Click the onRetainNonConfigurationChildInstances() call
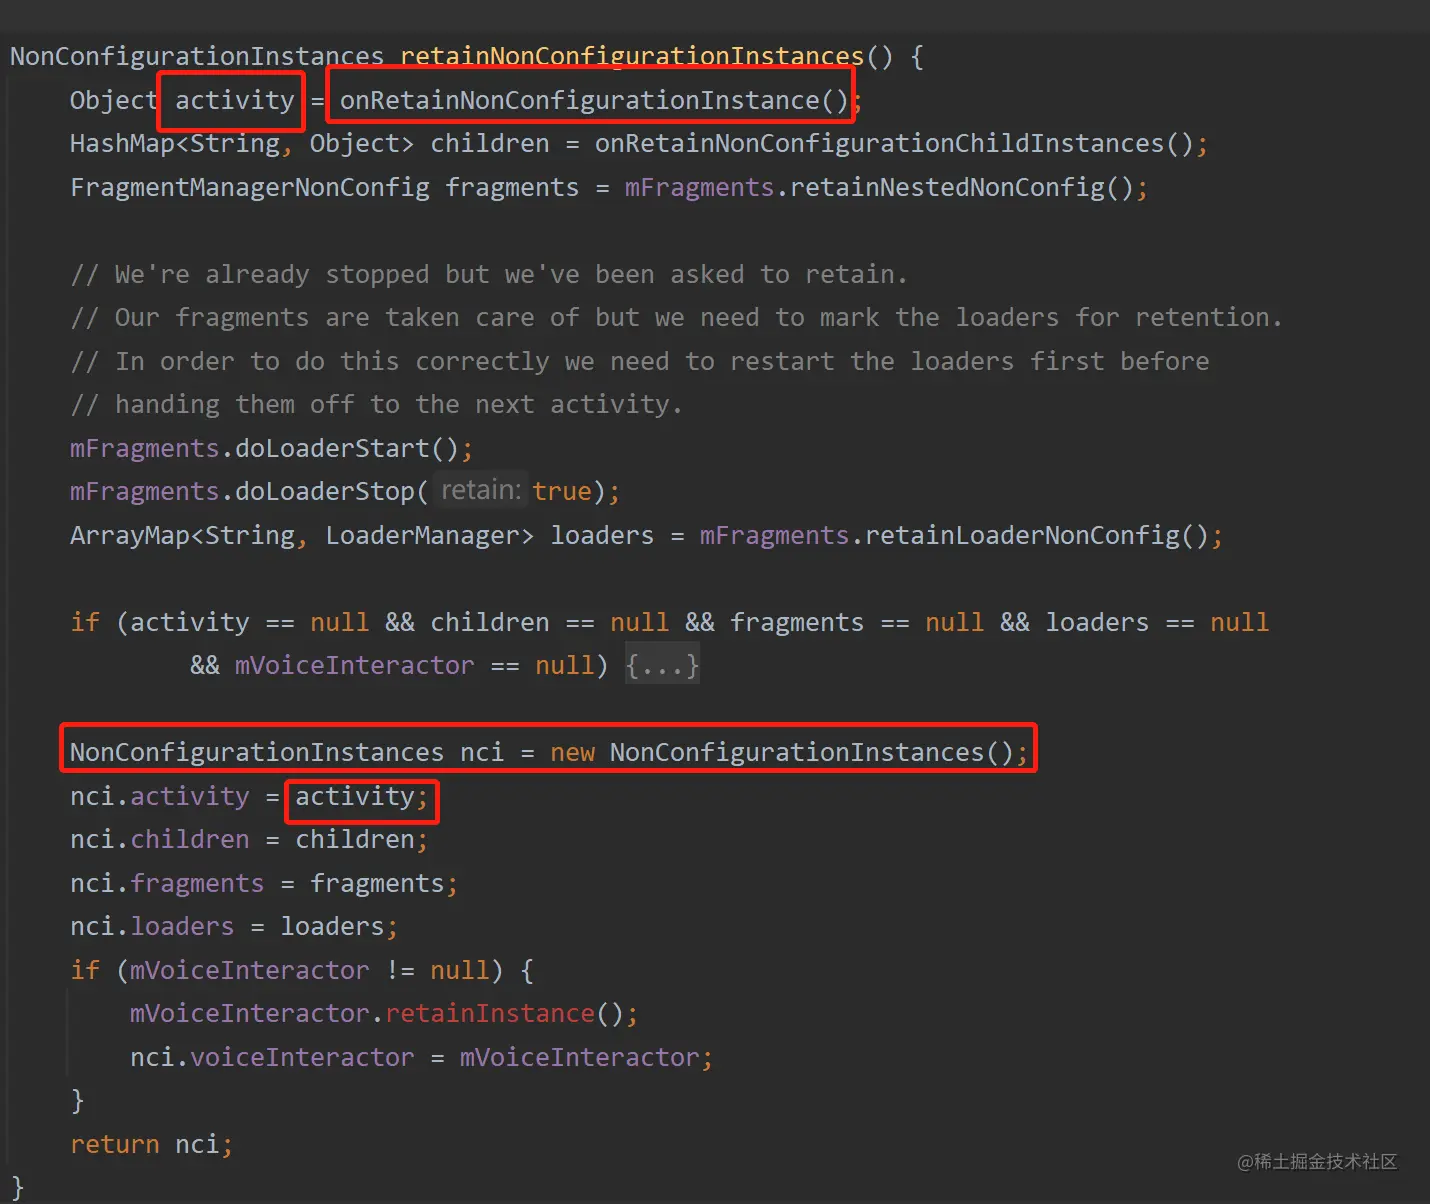The image size is (1430, 1204). click(894, 143)
